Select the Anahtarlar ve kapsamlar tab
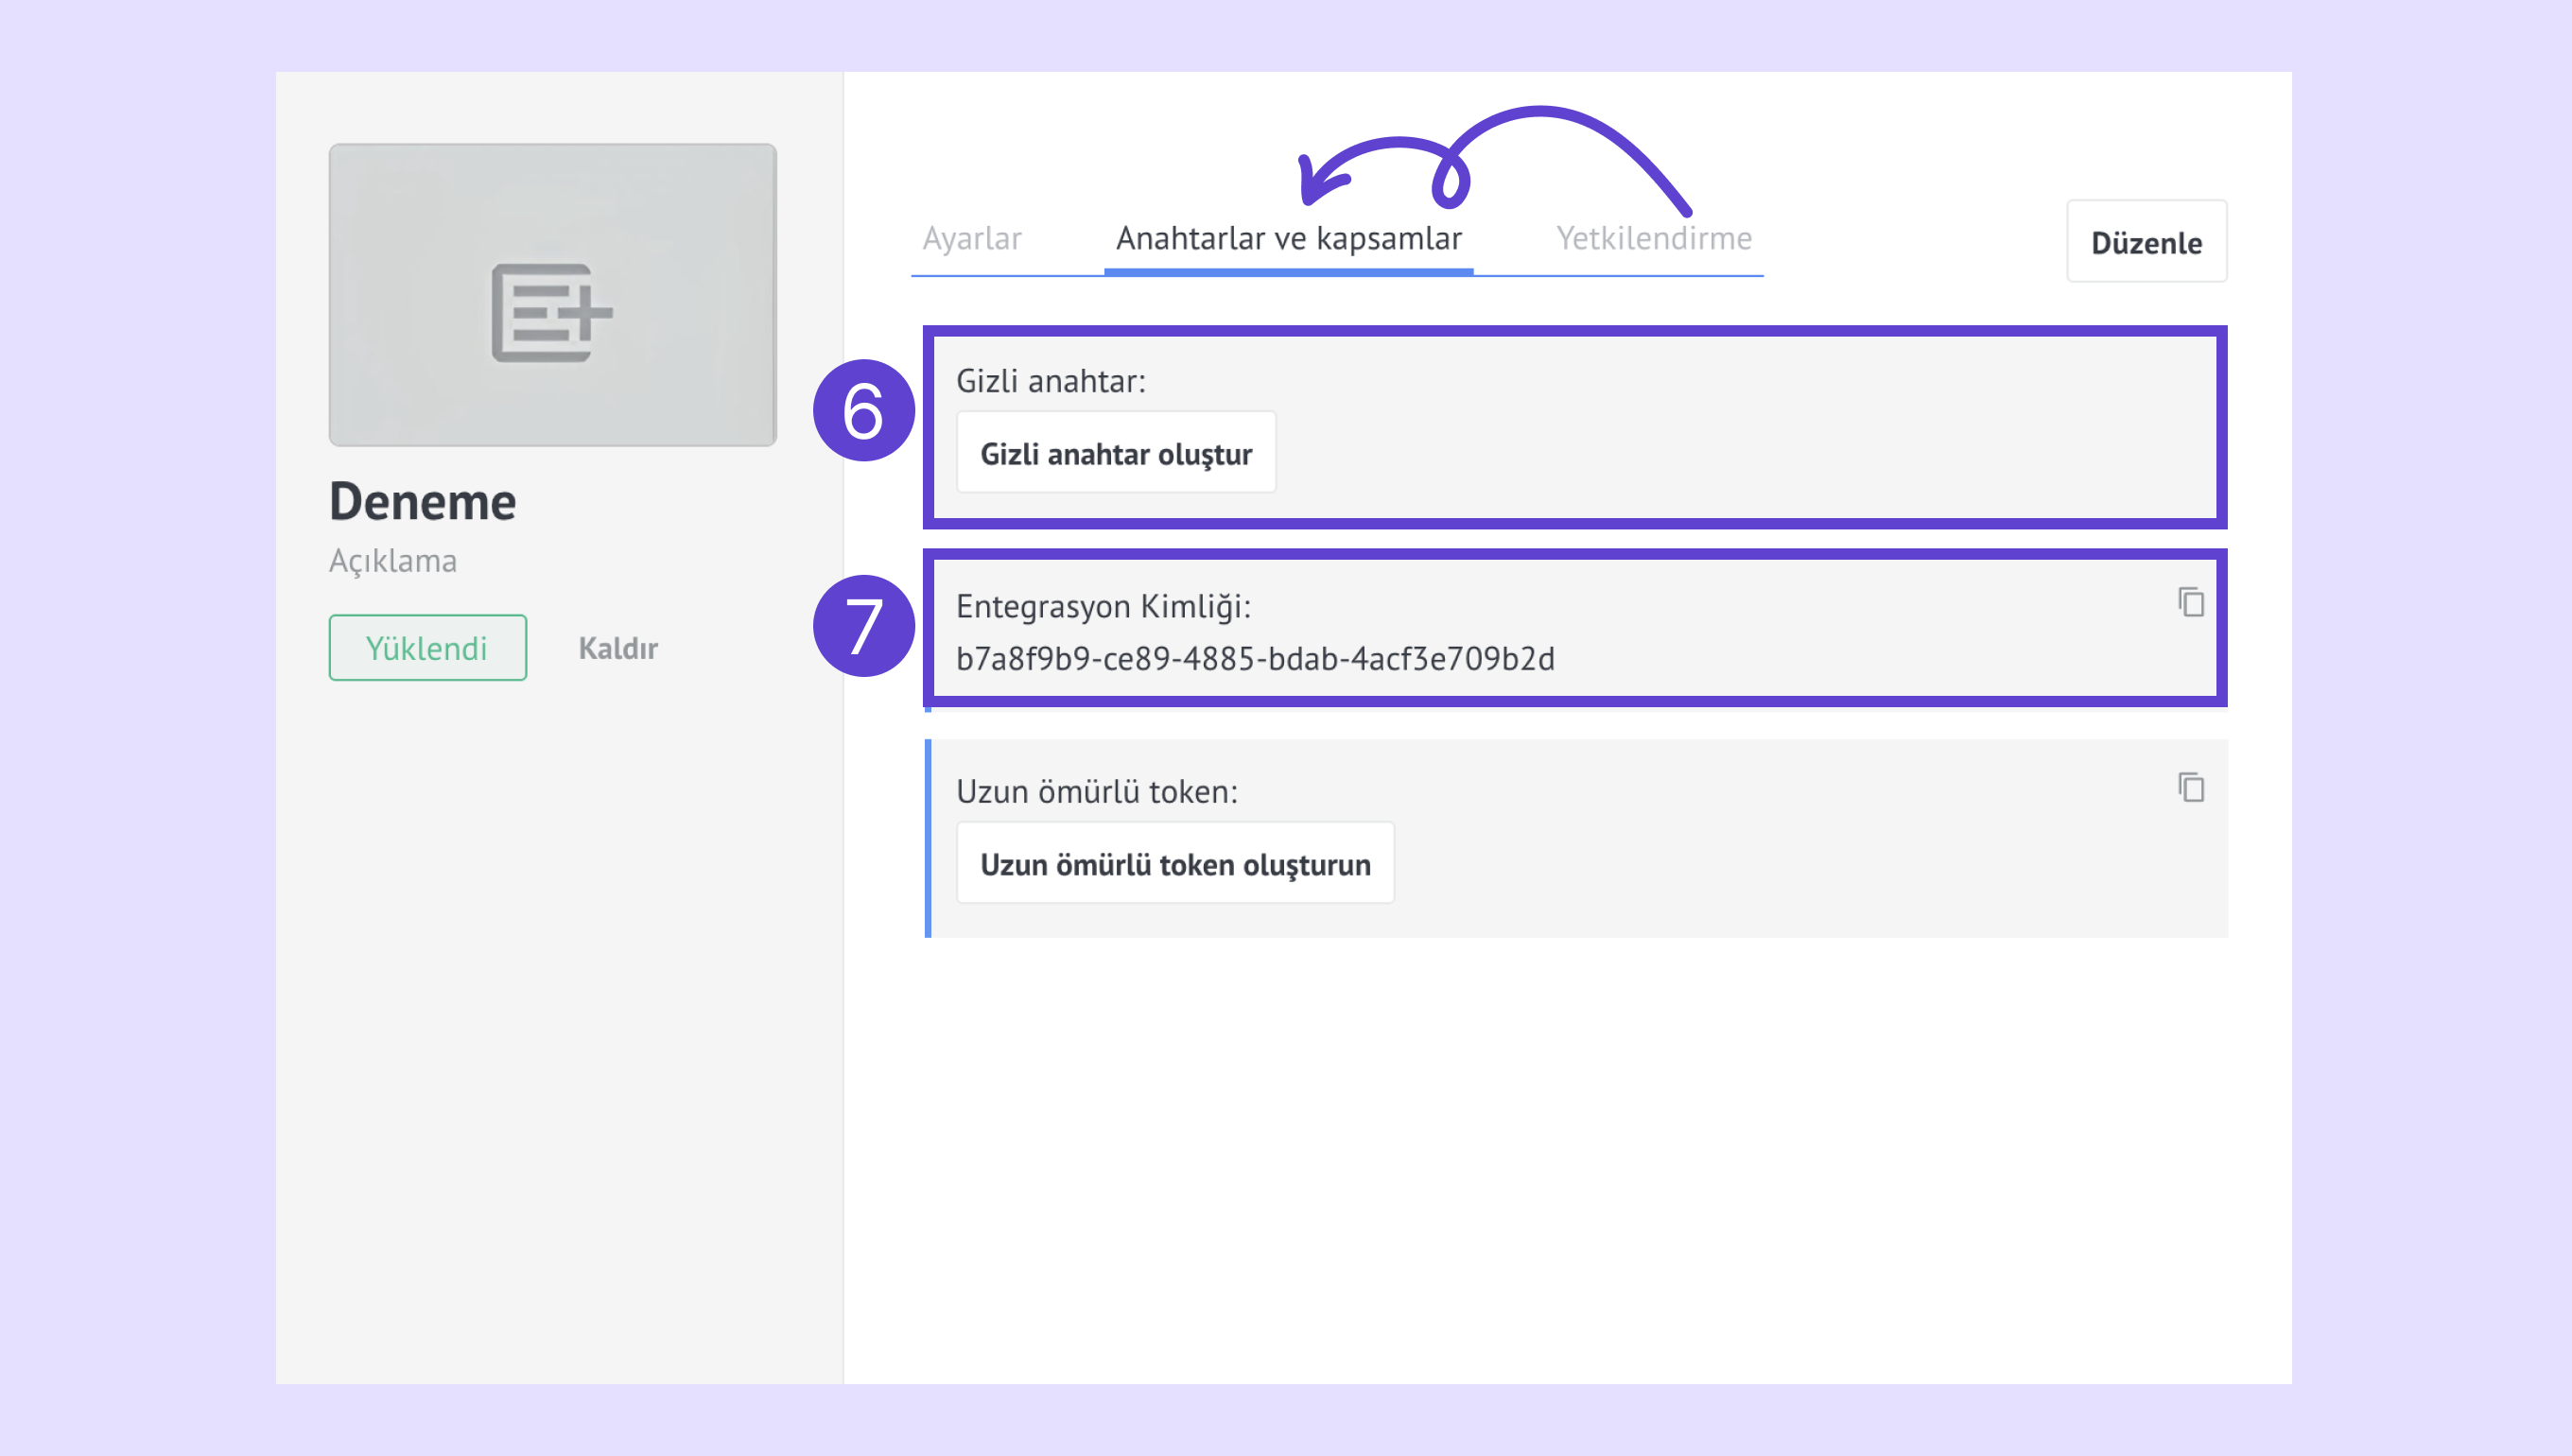 [1288, 239]
